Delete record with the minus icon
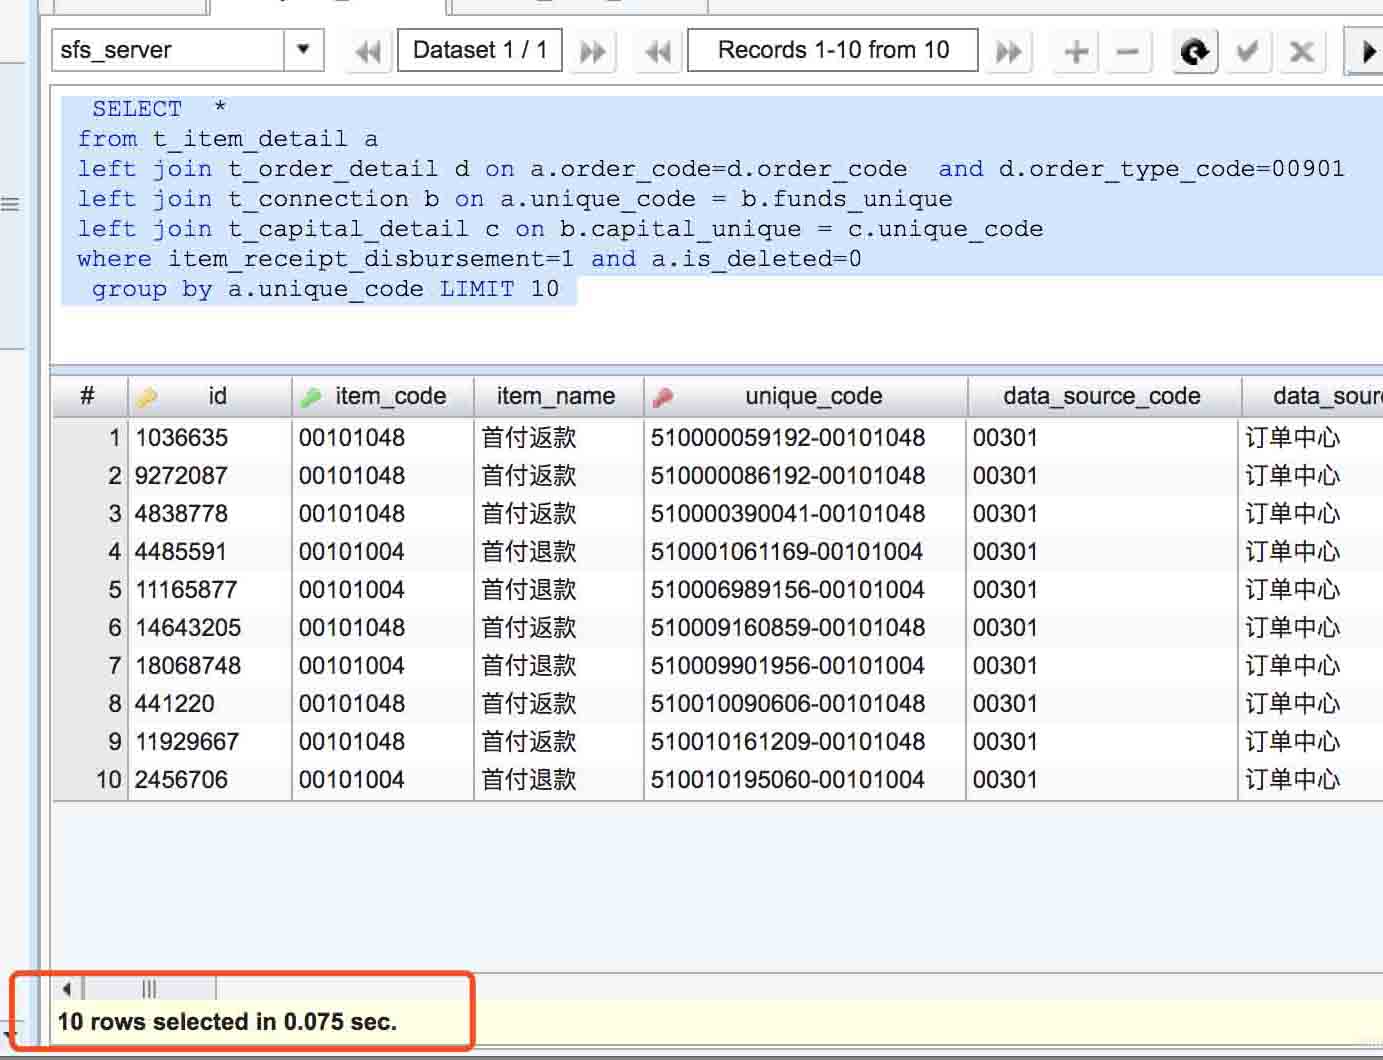 tap(1127, 51)
